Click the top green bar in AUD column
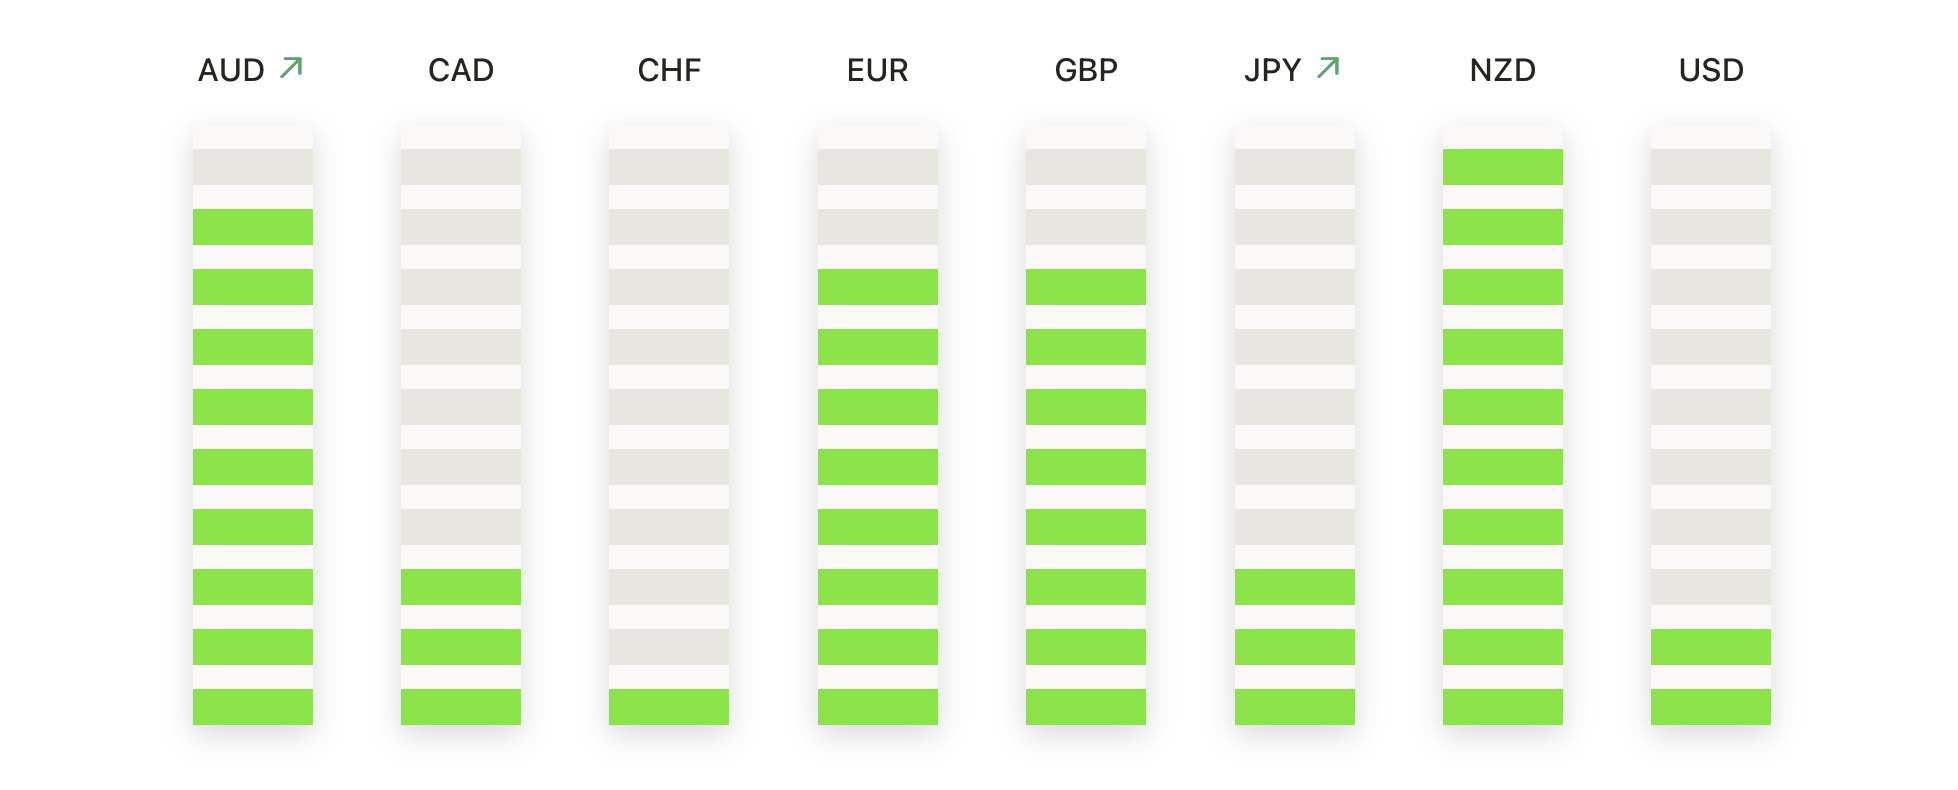This screenshot has width=1958, height=790. click(253, 227)
